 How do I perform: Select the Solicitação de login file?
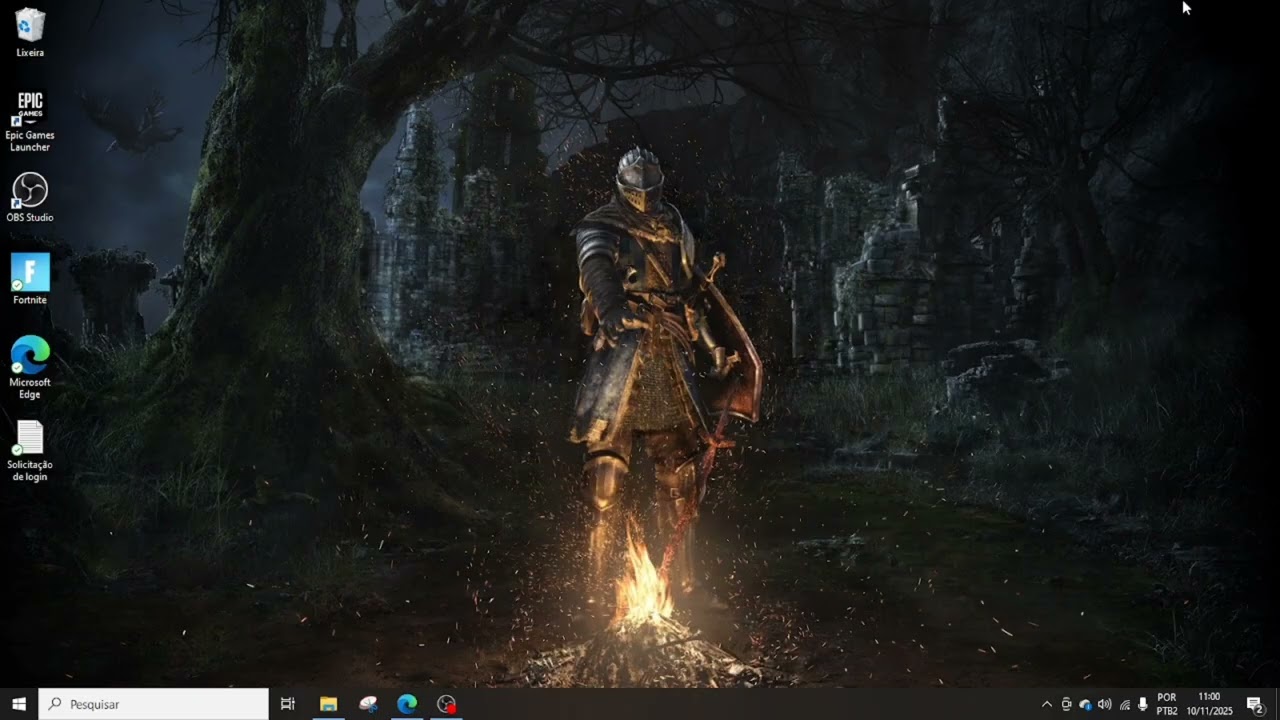30,450
